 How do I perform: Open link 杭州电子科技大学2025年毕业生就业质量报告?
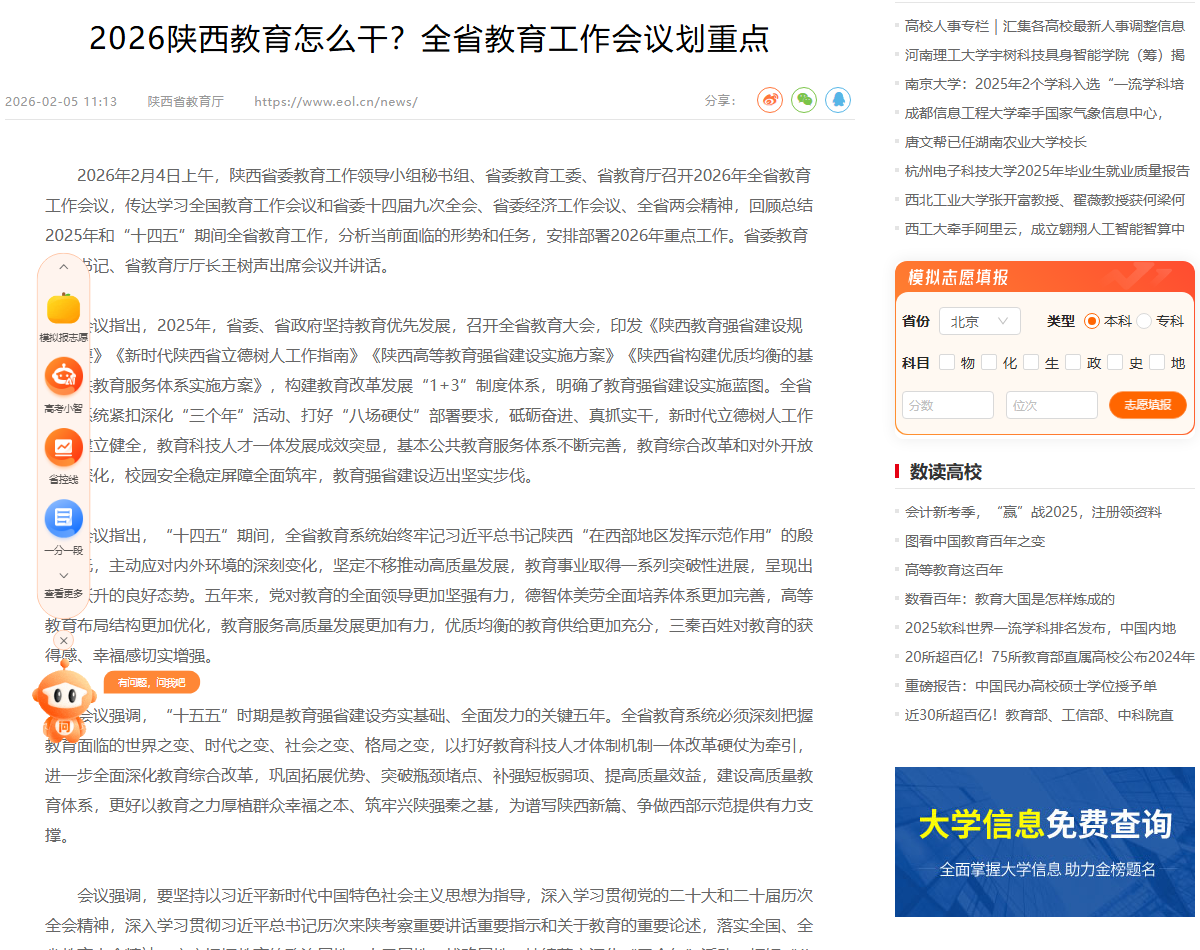coord(1047,171)
